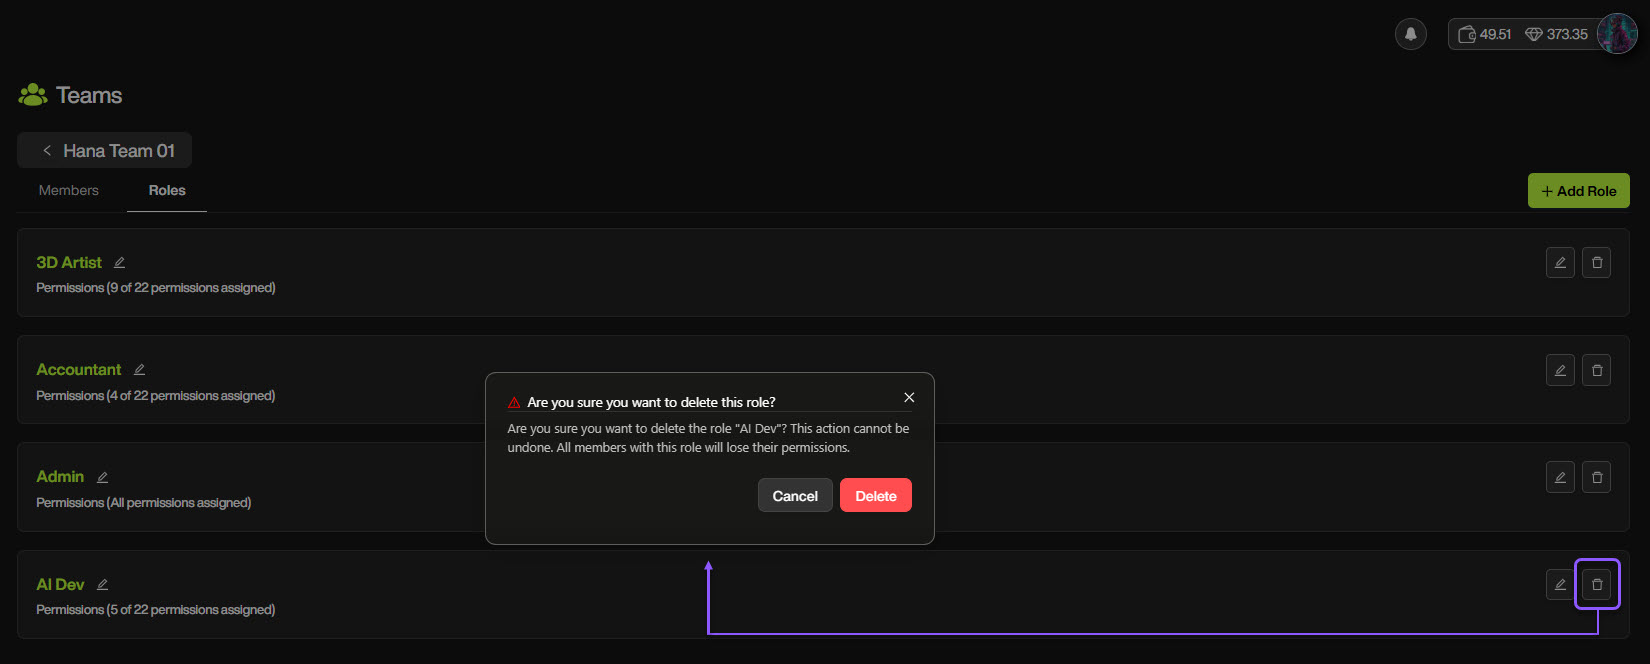Rename Accountant via inline pencil icon
1650x664 pixels.
pos(139,370)
